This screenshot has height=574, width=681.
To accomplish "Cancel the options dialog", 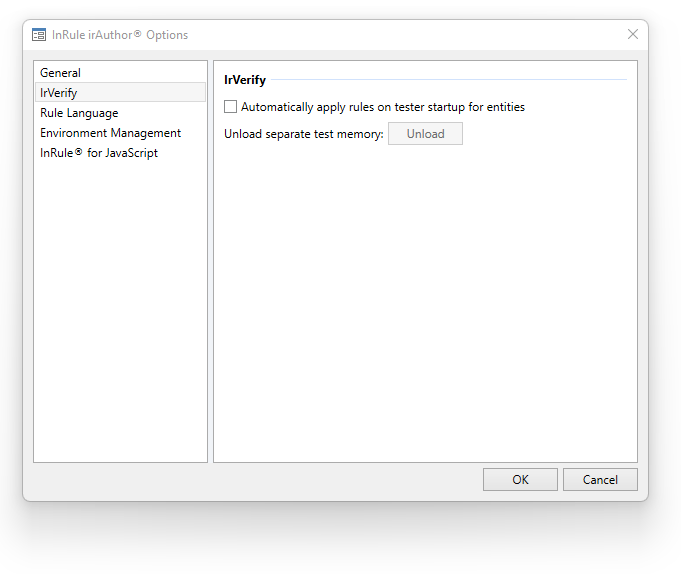I will (x=600, y=480).
